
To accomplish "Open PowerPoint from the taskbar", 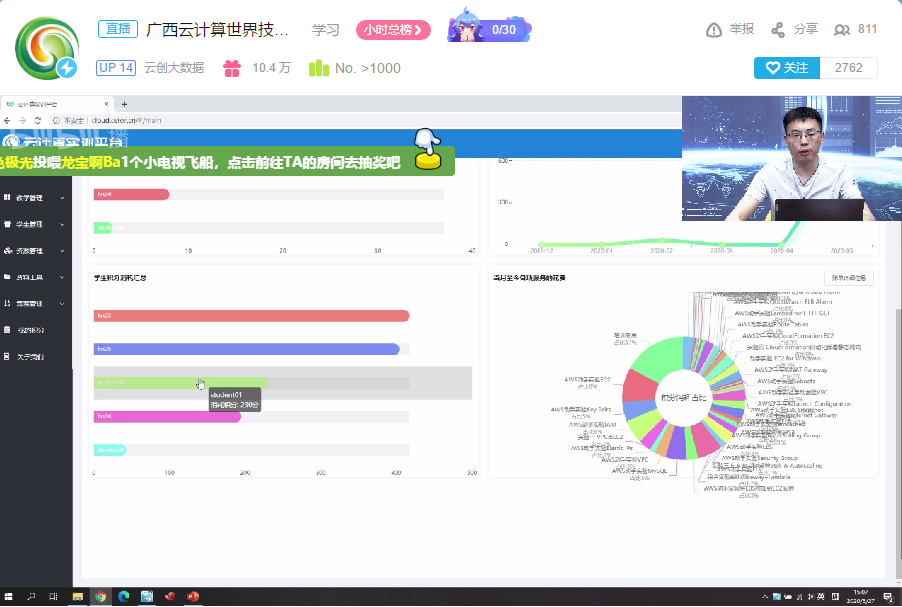I will click(x=193, y=597).
